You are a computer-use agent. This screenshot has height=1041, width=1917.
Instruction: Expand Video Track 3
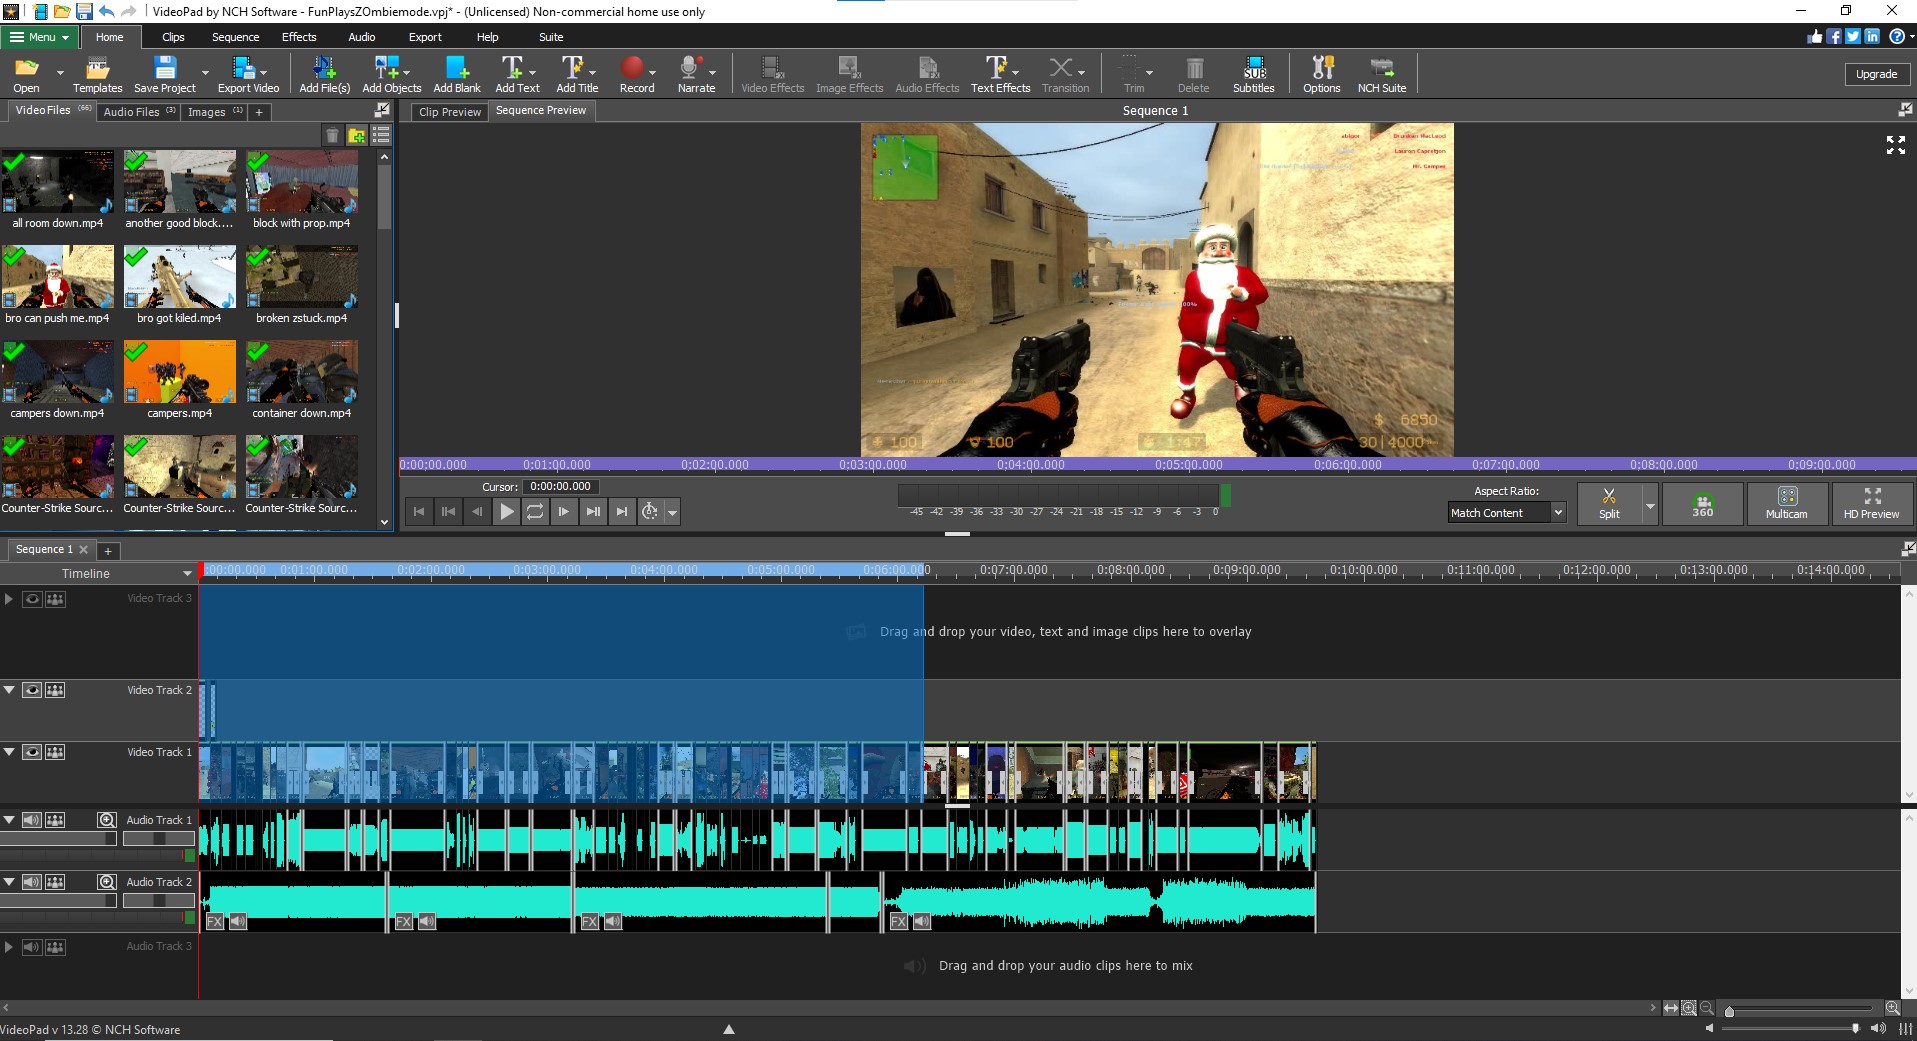[x=9, y=599]
